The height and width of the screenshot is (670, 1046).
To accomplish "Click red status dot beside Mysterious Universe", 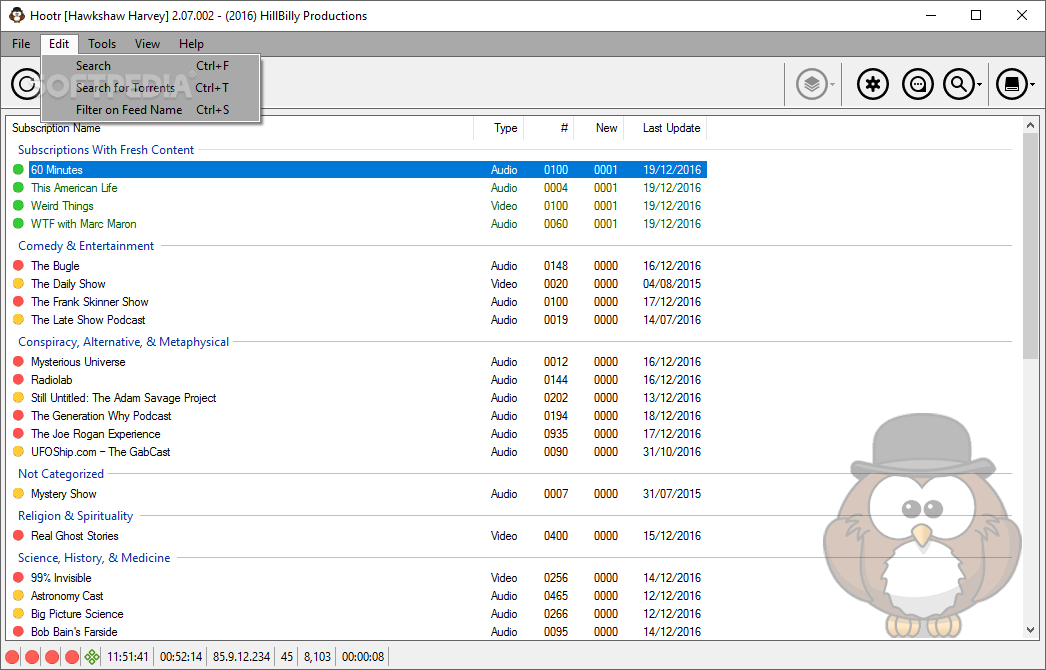I will (18, 362).
